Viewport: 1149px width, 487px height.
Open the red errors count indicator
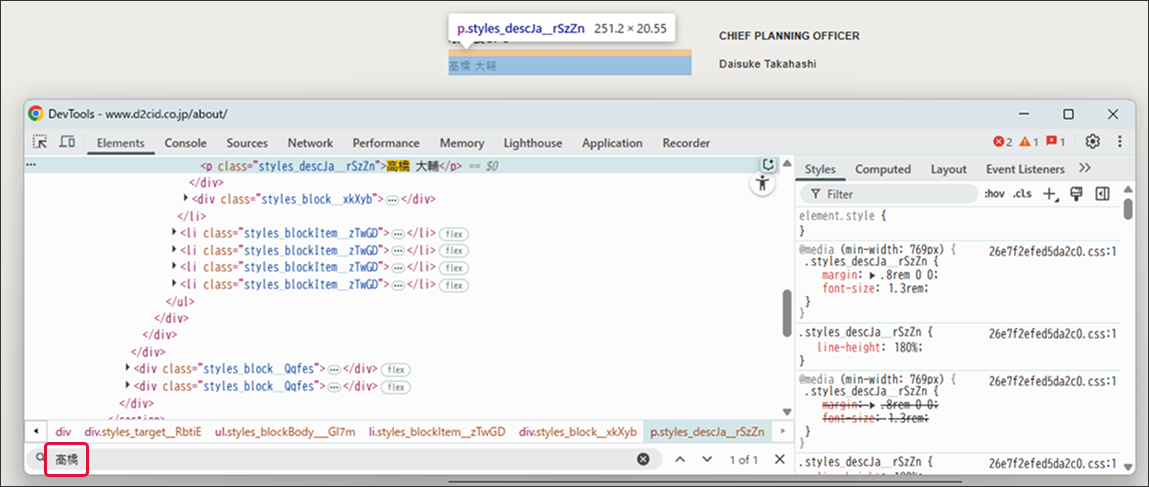coord(1002,142)
